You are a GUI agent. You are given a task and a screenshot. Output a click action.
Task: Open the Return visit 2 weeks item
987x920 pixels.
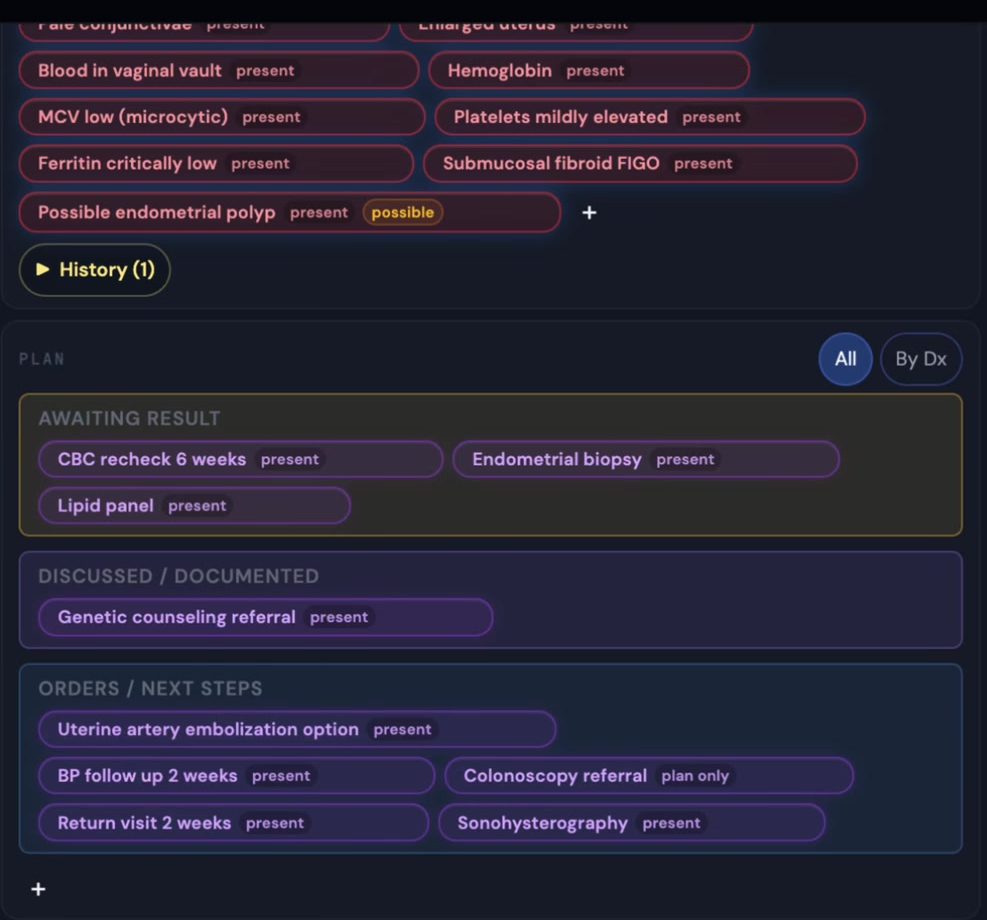(x=234, y=823)
